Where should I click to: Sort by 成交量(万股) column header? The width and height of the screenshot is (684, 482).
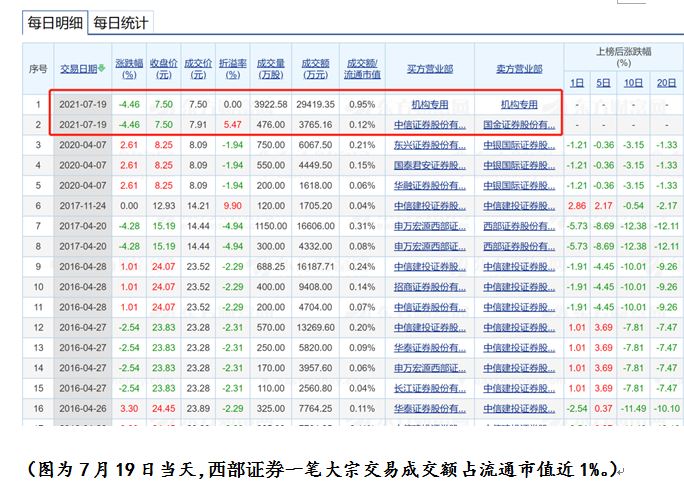[x=270, y=69]
